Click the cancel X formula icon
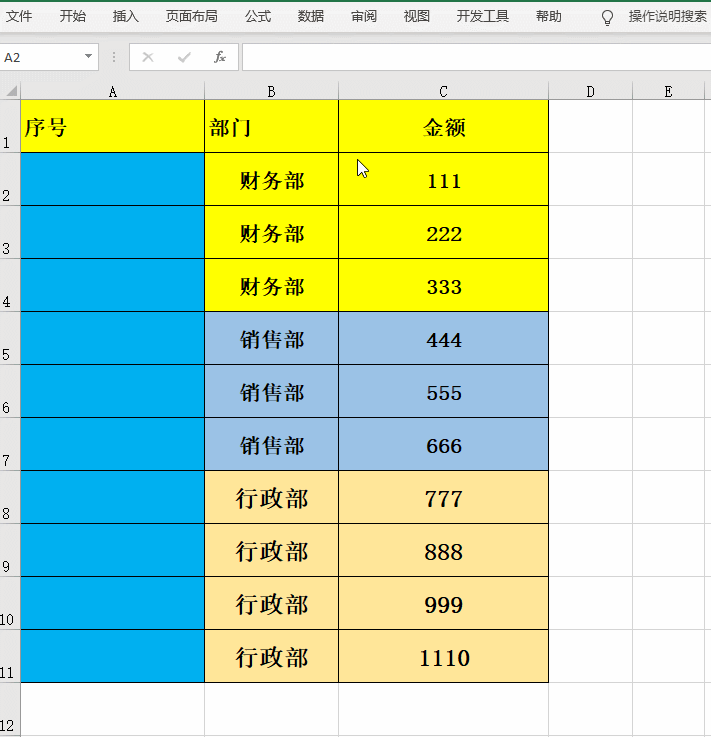This screenshot has height=737, width=711. (x=148, y=57)
